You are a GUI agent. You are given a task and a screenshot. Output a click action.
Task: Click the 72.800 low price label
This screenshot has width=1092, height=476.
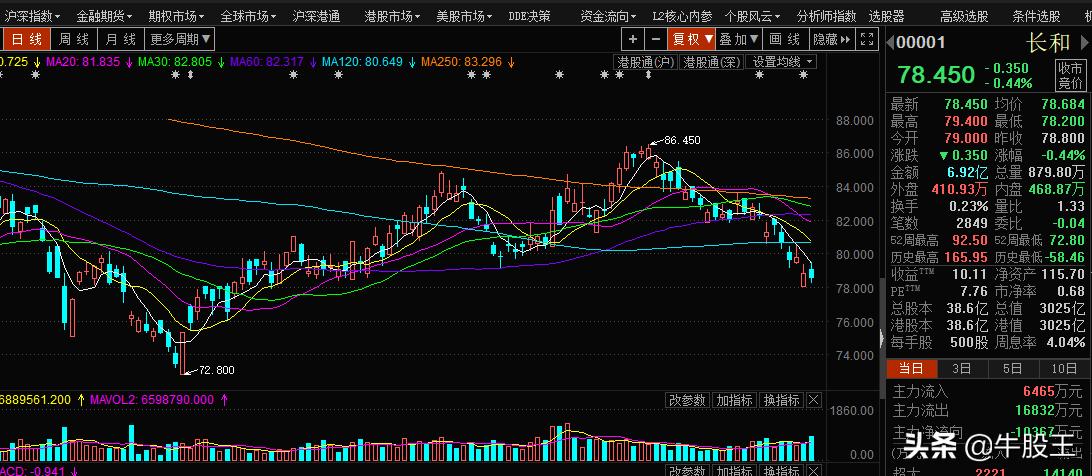click(217, 370)
